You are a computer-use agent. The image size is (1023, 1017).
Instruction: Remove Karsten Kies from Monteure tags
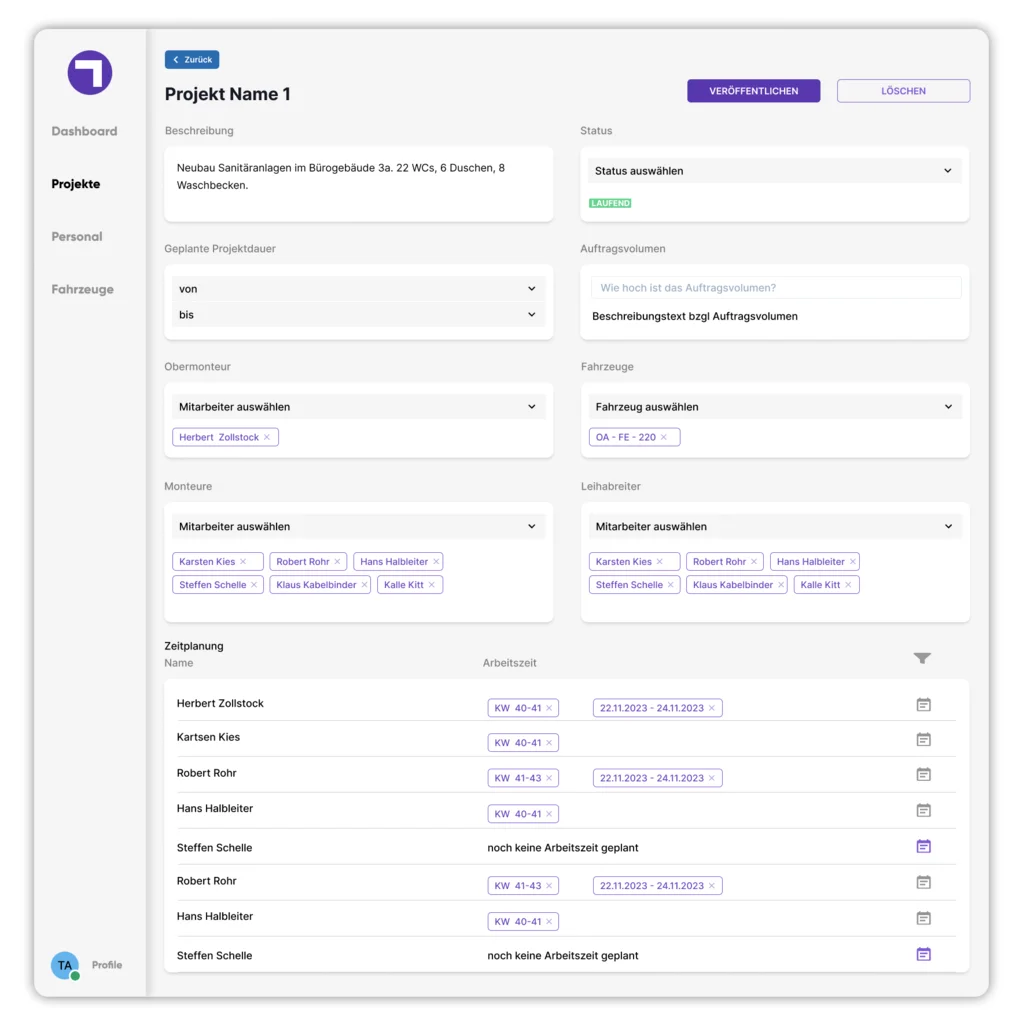(243, 561)
